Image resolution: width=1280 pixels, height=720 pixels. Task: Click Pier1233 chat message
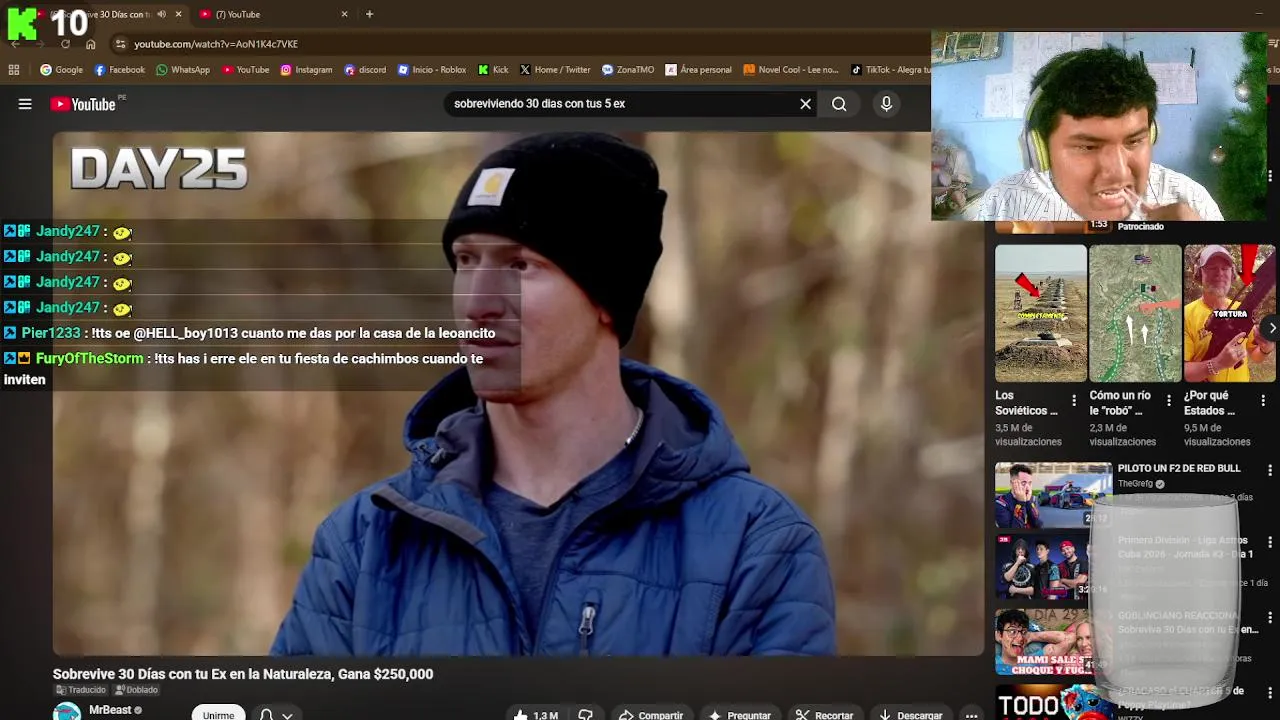tap(250, 333)
